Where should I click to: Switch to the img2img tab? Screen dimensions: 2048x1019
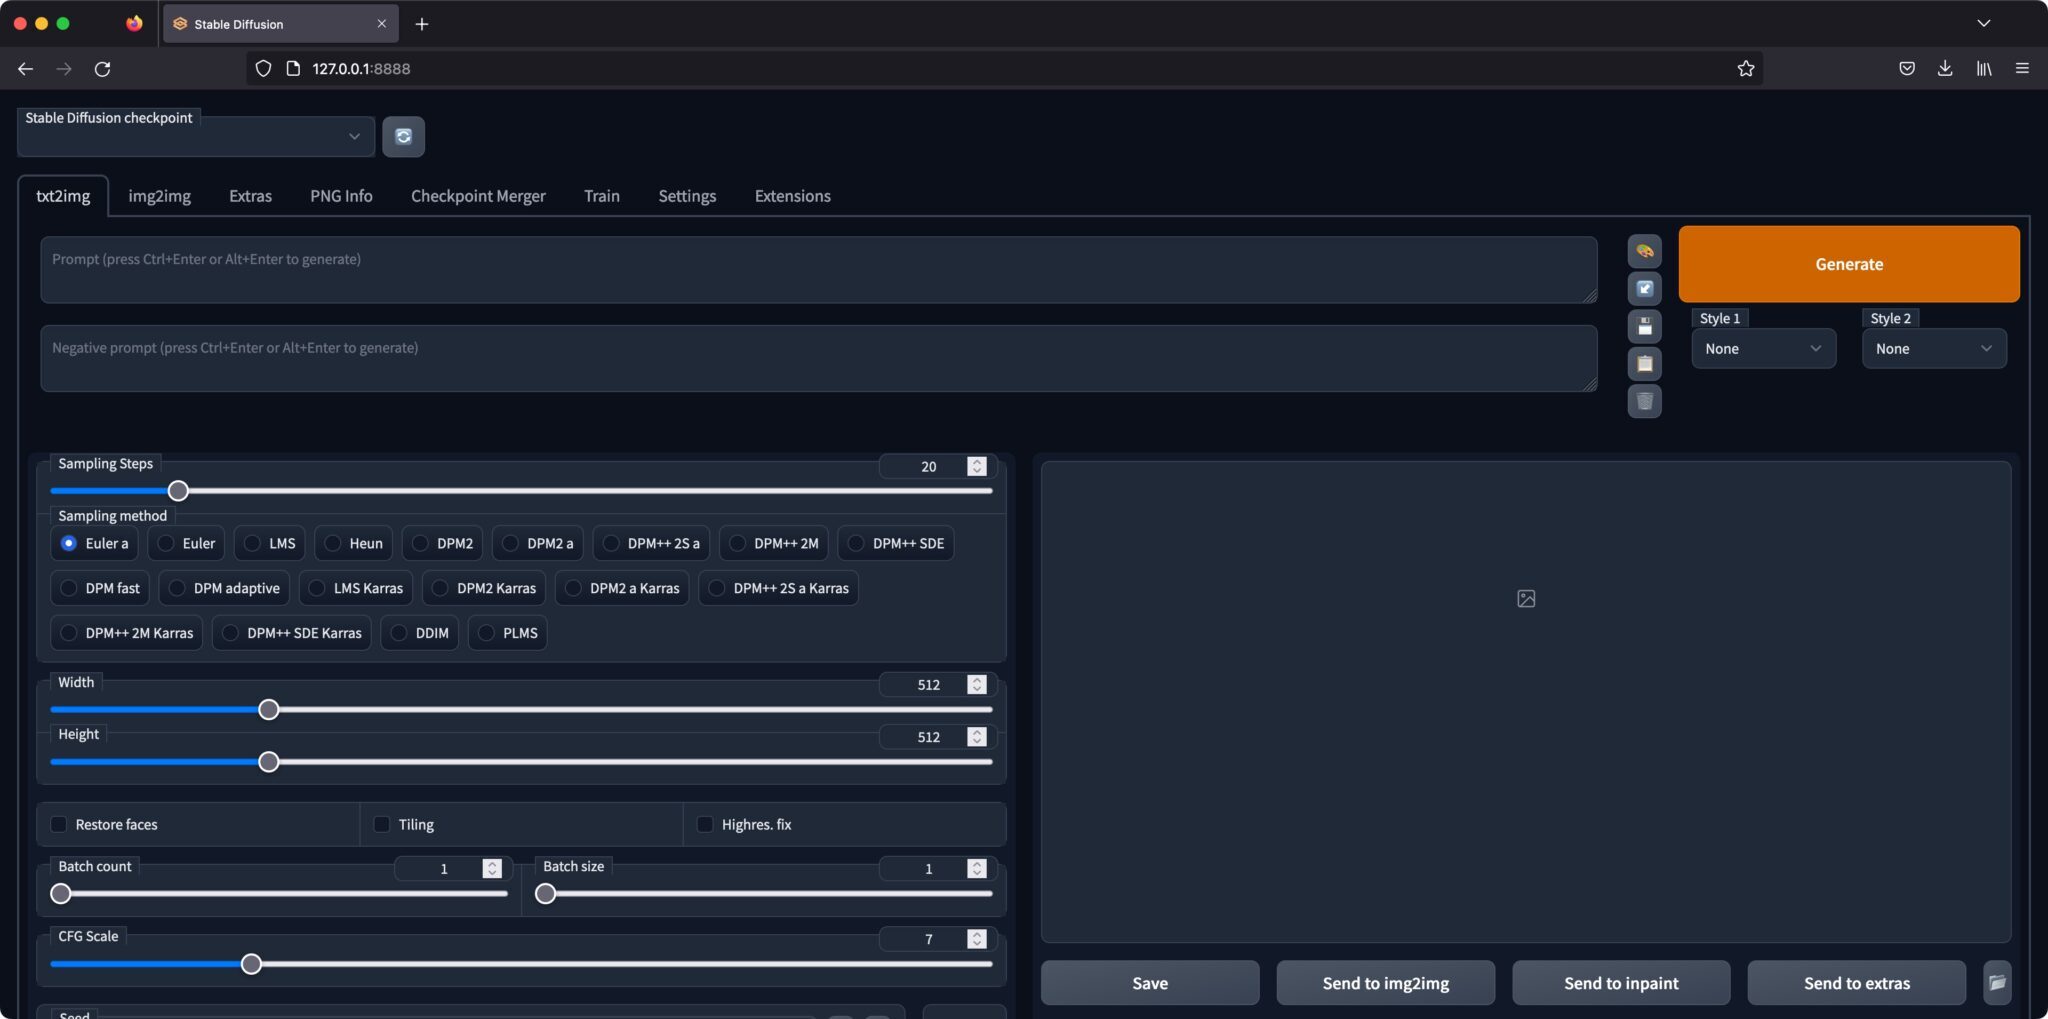159,196
